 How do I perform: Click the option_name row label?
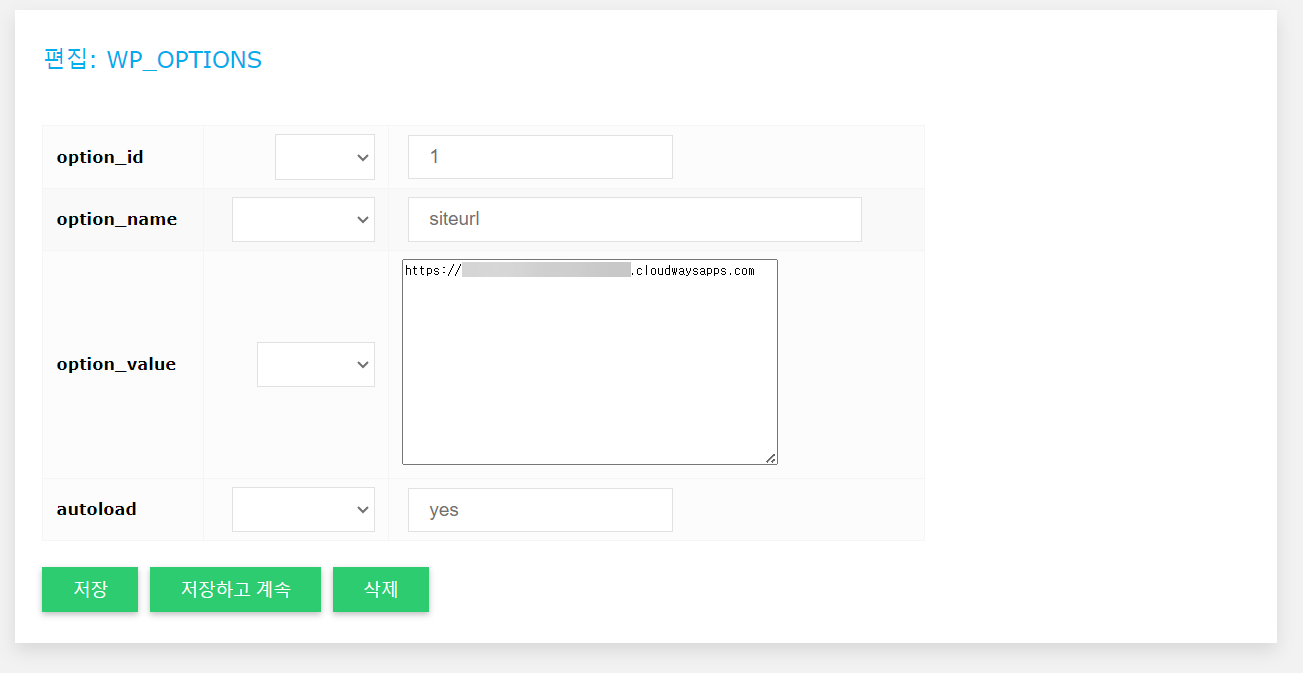click(117, 220)
